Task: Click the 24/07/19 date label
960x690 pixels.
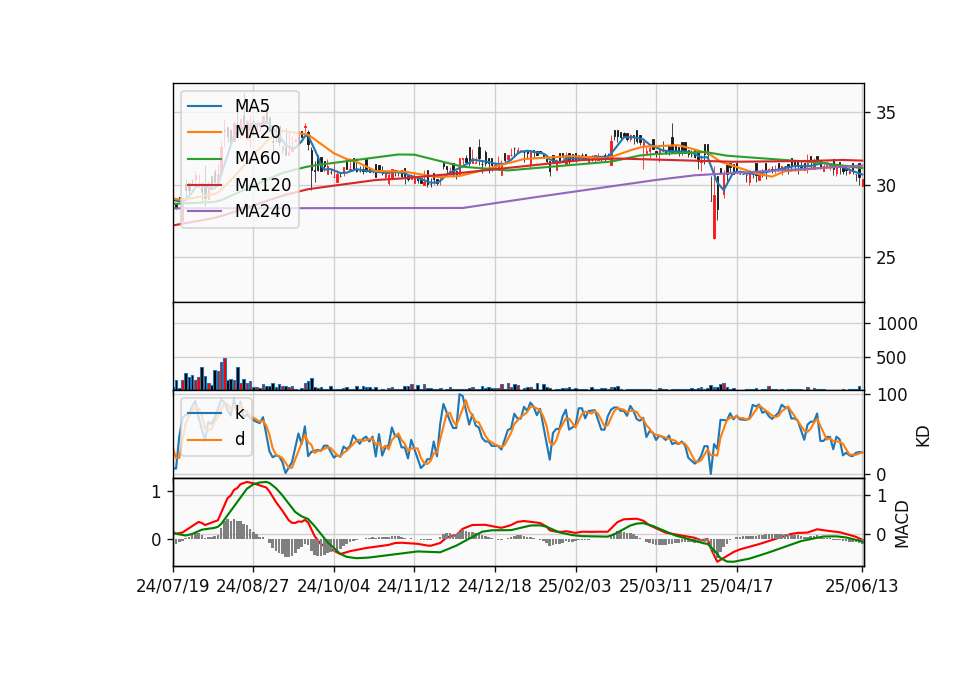Action: [173, 586]
